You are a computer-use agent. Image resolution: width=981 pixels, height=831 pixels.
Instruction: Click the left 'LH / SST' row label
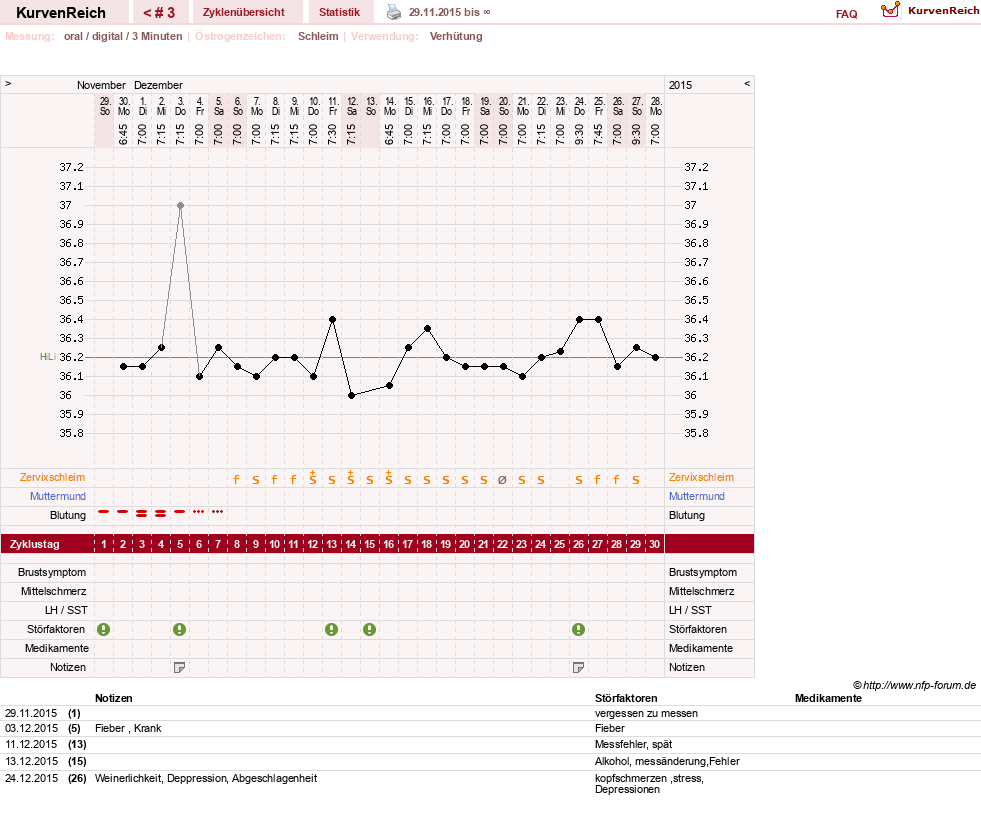[66, 610]
